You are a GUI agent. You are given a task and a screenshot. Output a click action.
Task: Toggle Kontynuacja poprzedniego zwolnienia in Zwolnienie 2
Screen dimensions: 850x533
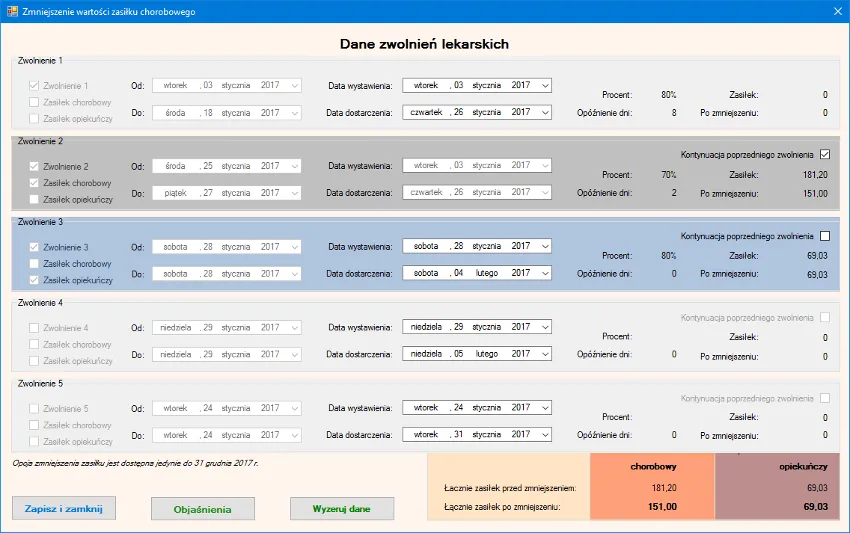coord(825,154)
